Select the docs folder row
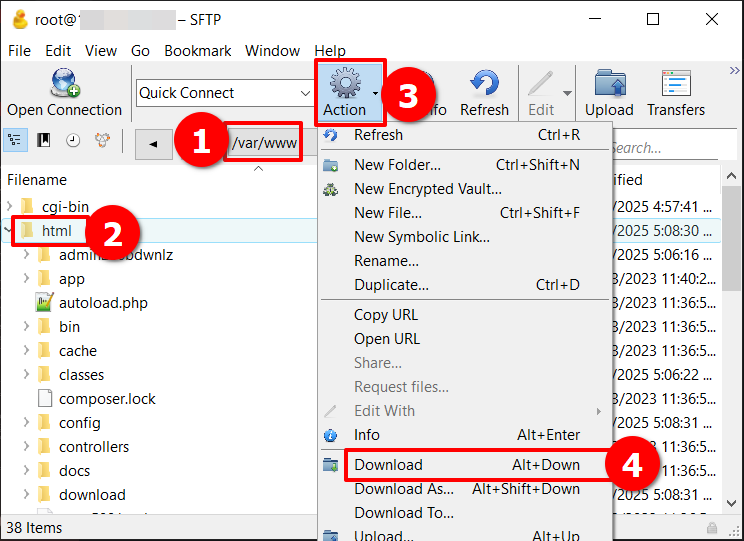Viewport: 744px width, 541px height. click(x=159, y=470)
